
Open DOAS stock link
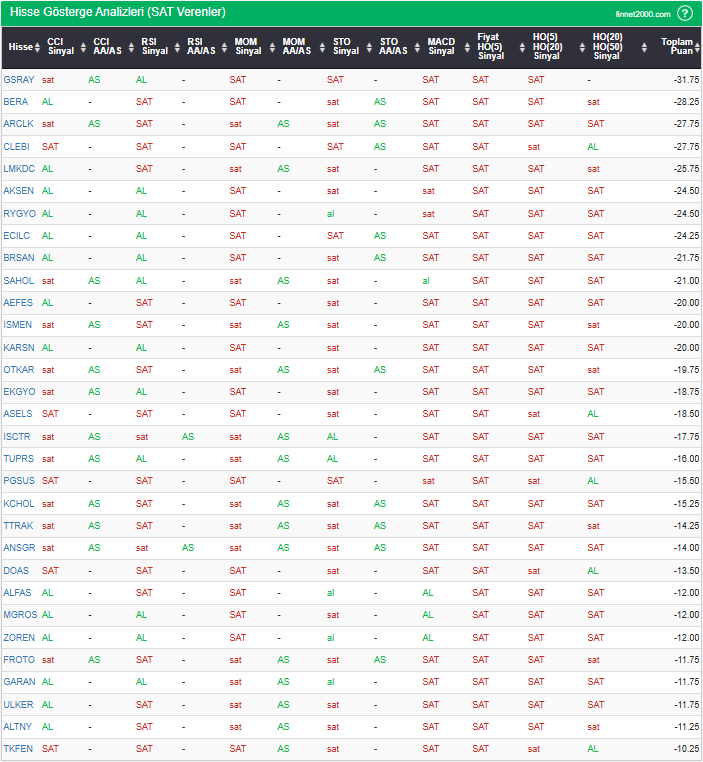[x=16, y=571]
